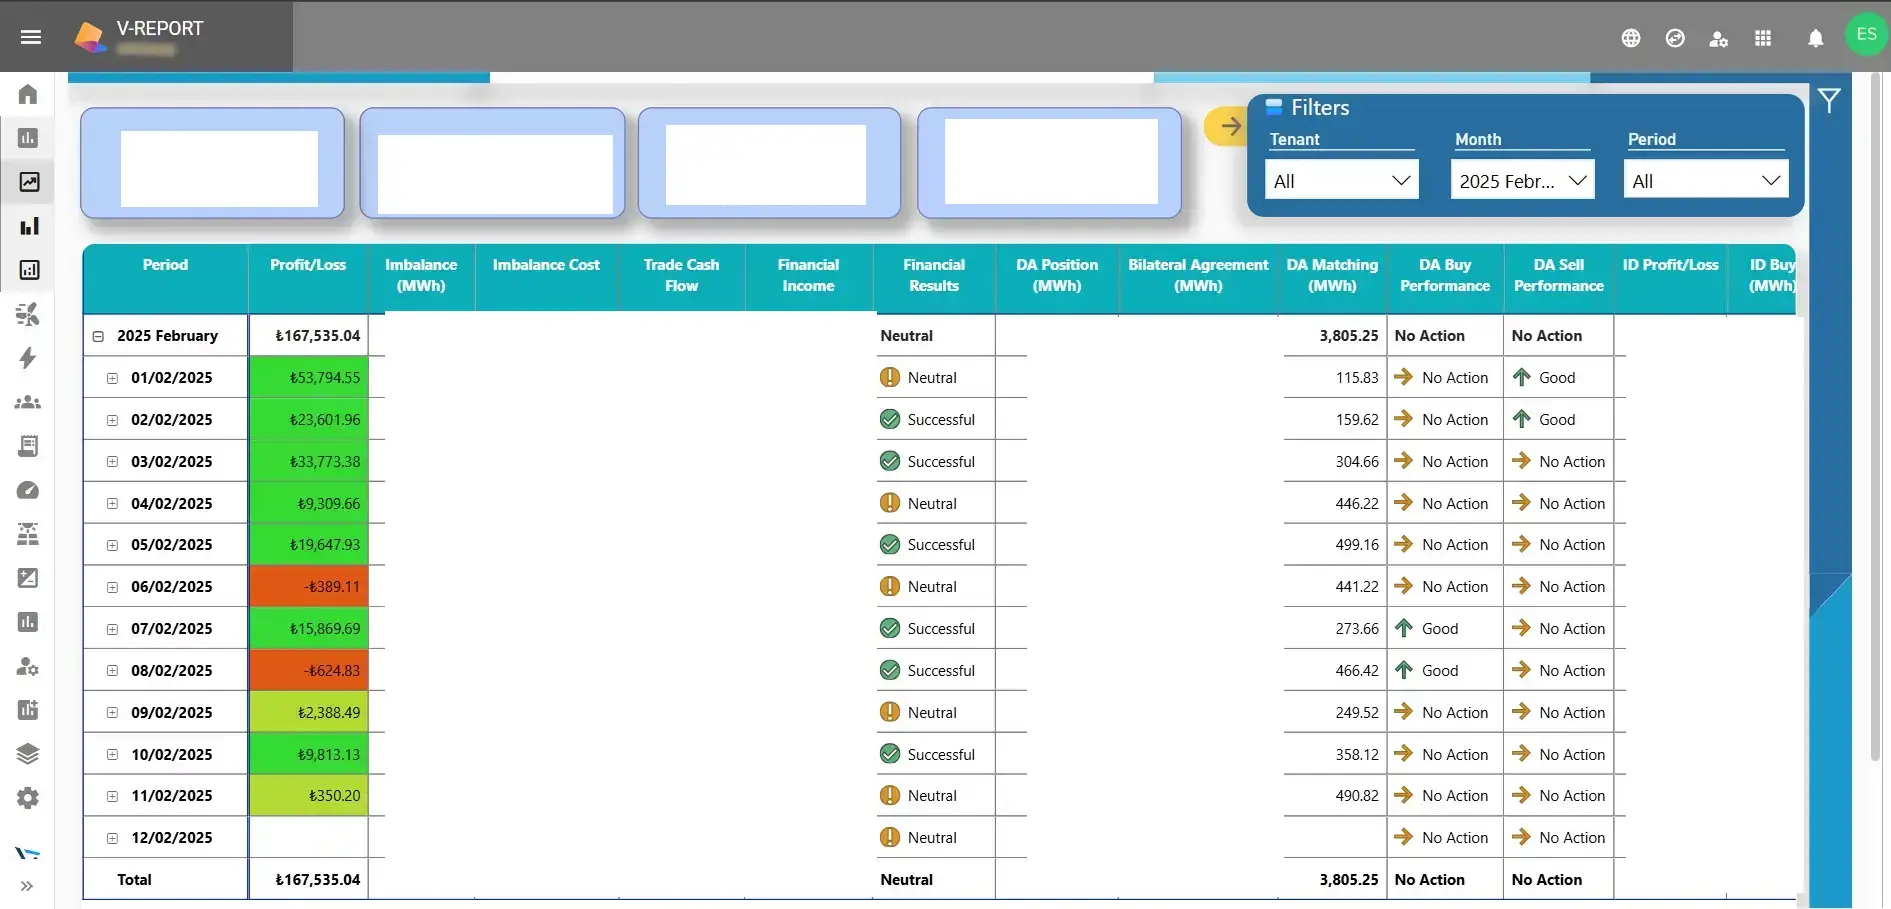Open the notifications bell

(x=1815, y=38)
